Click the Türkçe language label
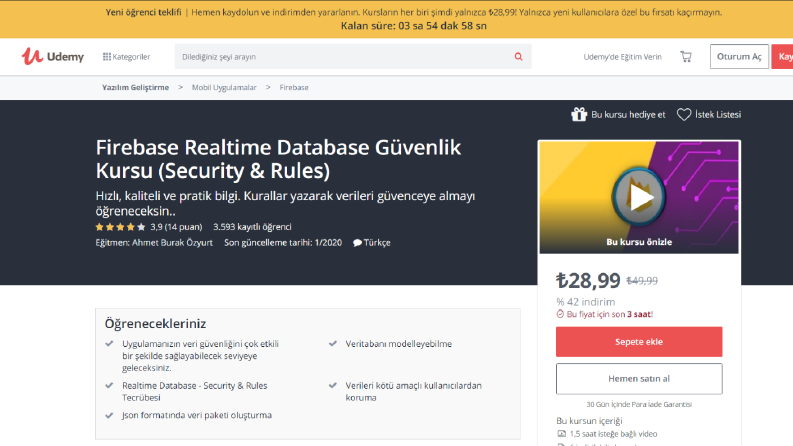This screenshot has height=446, width=793. coord(377,243)
